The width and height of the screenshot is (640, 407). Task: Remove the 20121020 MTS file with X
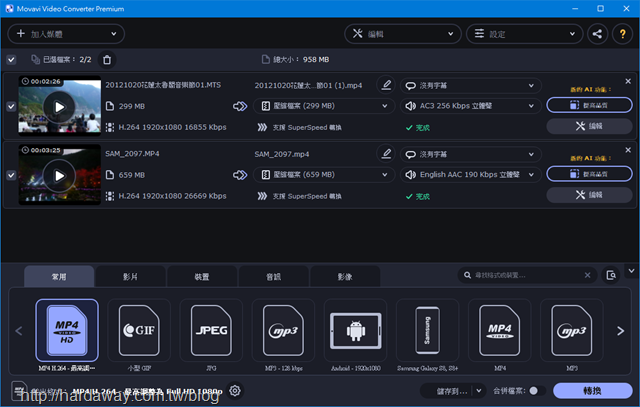628,81
